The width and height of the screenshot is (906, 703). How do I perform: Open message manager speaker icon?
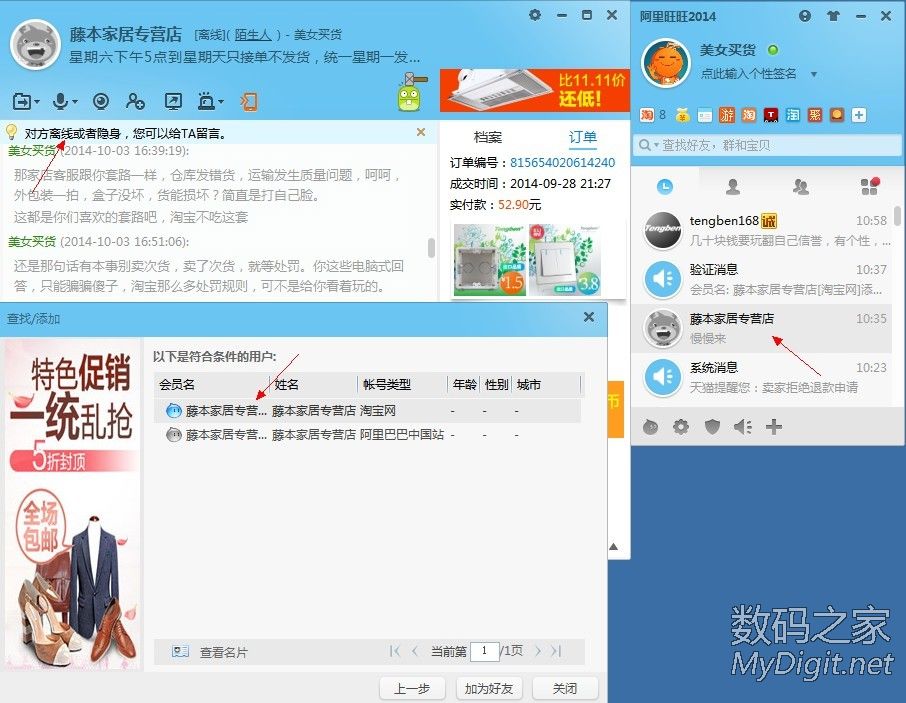coord(742,427)
